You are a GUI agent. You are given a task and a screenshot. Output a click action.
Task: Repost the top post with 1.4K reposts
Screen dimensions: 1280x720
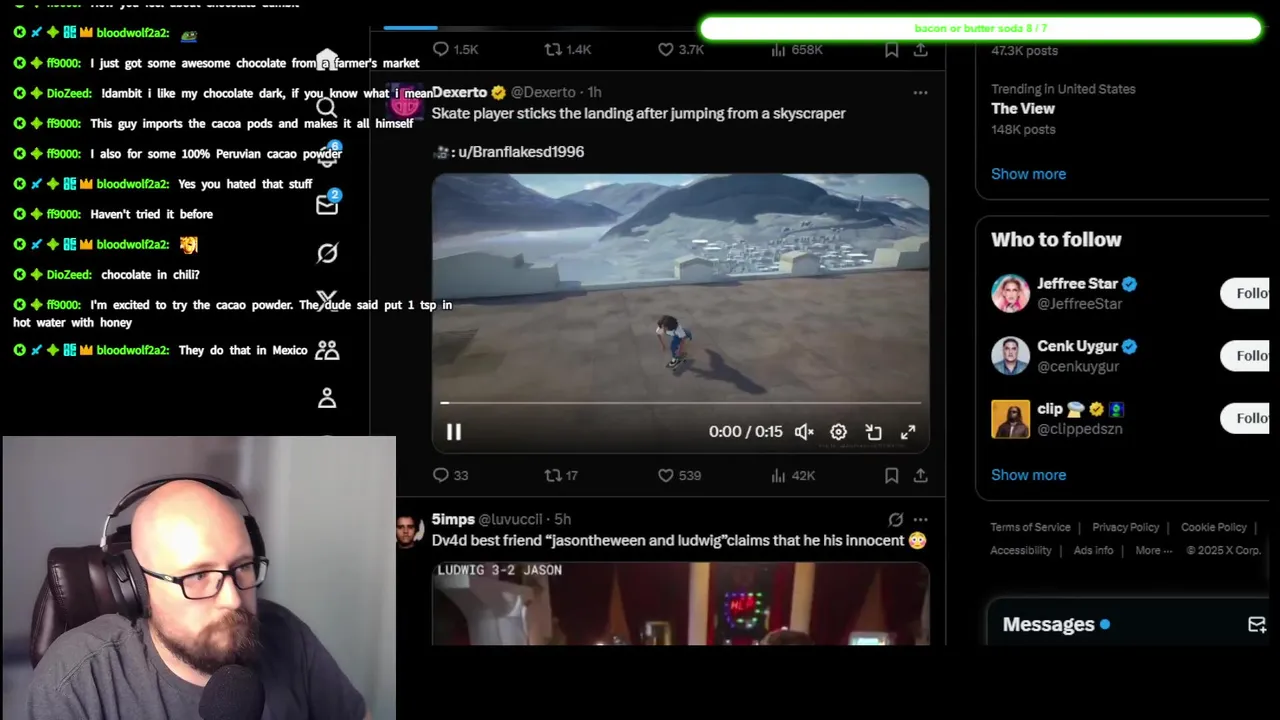pyautogui.click(x=567, y=49)
